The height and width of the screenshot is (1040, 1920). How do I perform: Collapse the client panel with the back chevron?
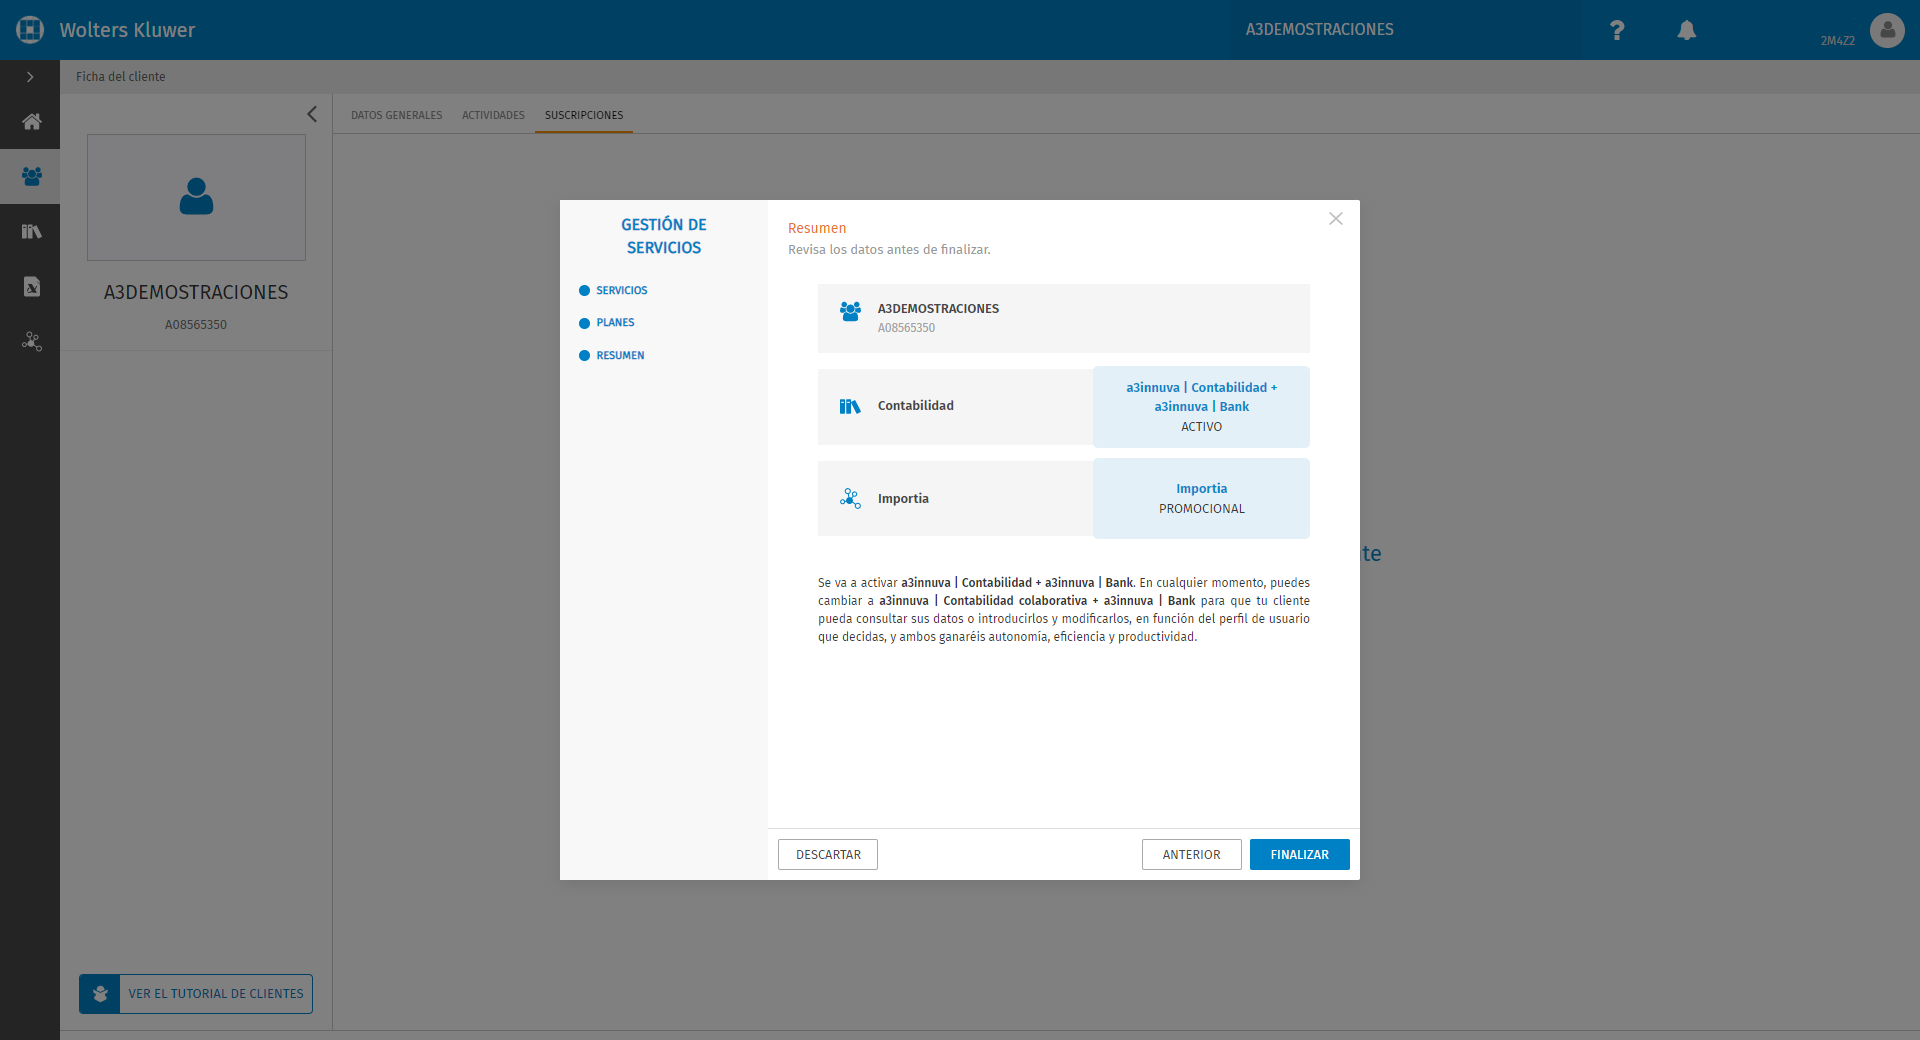pyautogui.click(x=311, y=114)
